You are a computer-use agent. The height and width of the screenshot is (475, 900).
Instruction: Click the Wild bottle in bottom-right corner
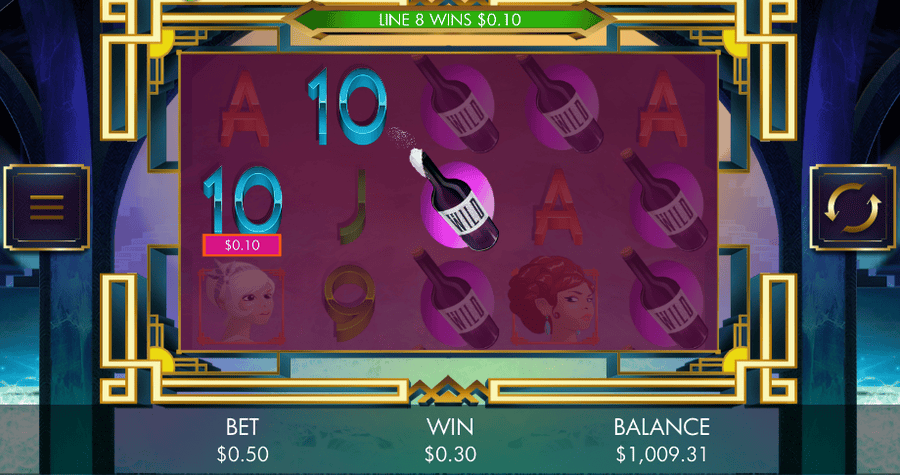pyautogui.click(x=664, y=297)
